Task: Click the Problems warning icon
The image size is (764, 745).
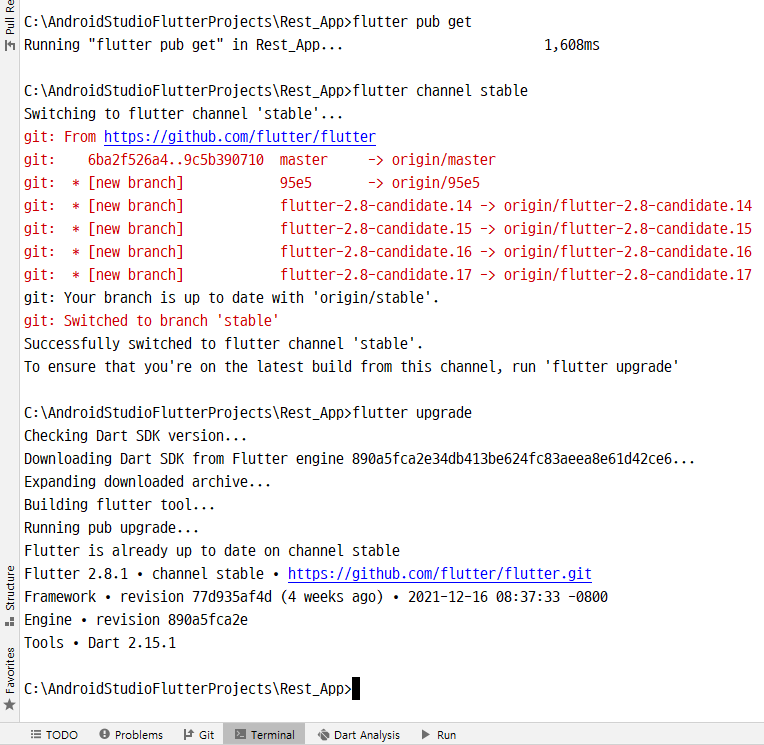Action: 104,734
